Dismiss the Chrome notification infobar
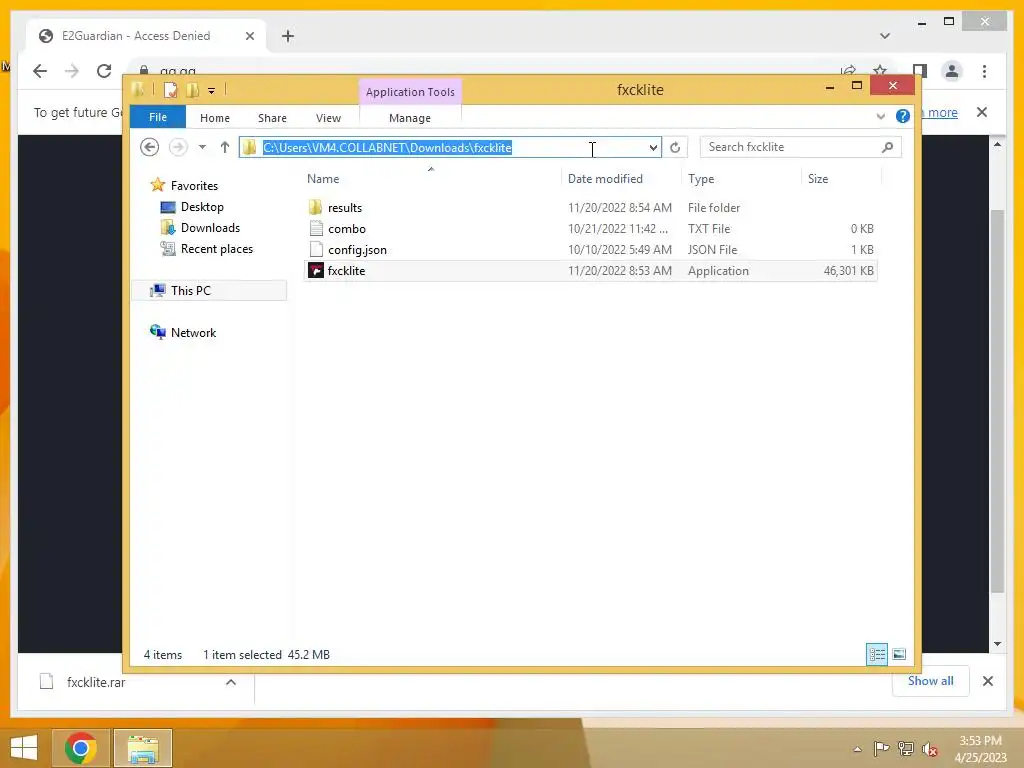This screenshot has width=1024, height=768. pyautogui.click(x=982, y=112)
